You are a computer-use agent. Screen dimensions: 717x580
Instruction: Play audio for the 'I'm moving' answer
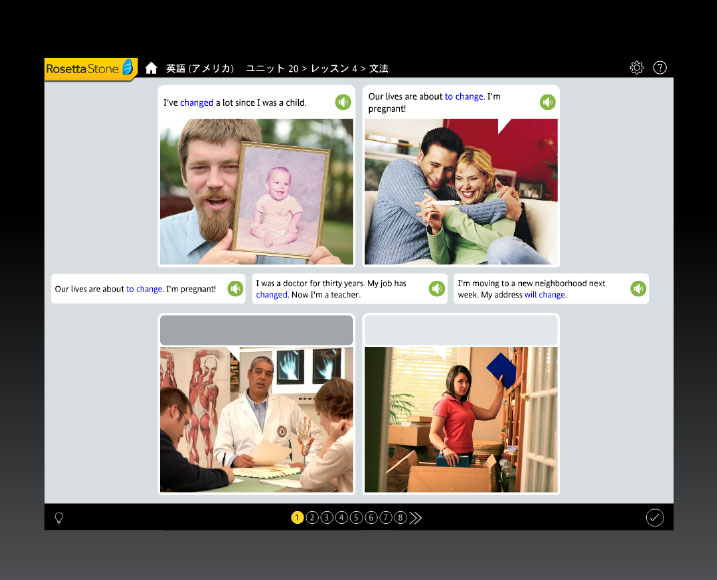click(638, 289)
